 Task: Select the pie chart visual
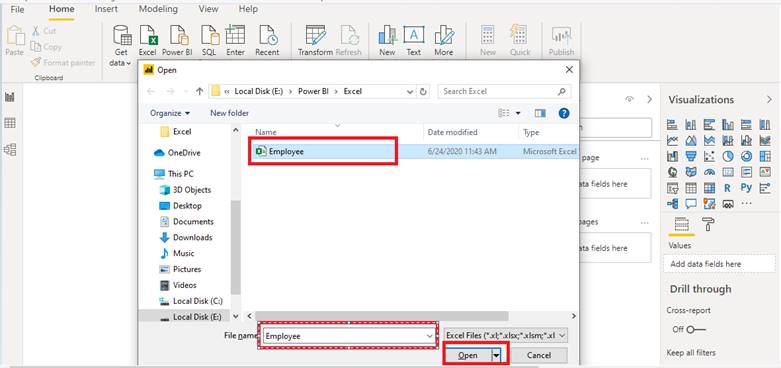(x=728, y=156)
